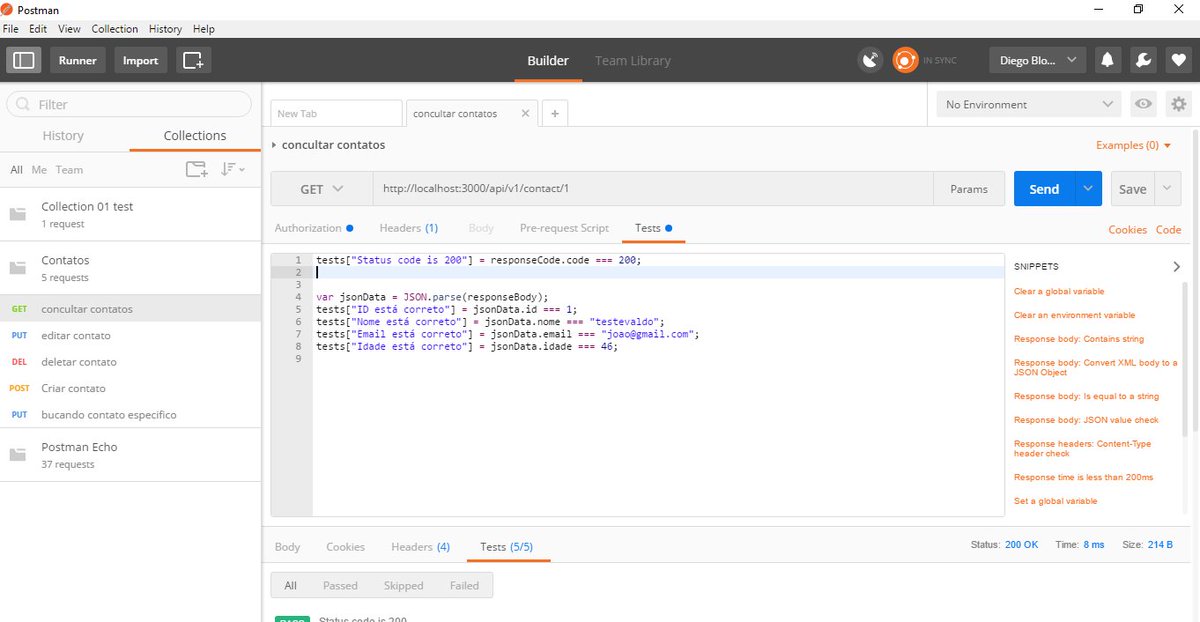1200x622 pixels.
Task: Open the Tests request tab
Action: (x=653, y=228)
